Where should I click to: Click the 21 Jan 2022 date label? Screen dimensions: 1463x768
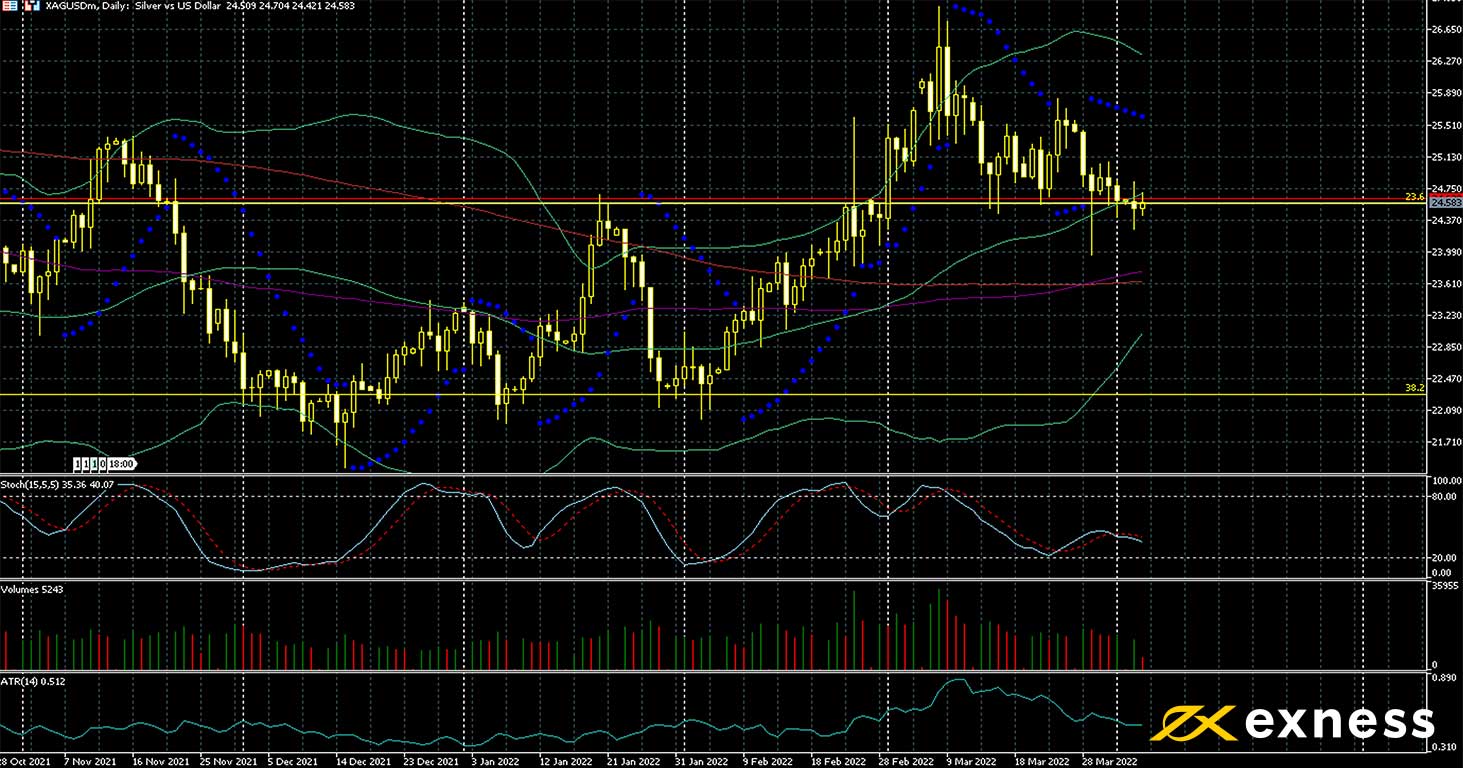[x=635, y=761]
